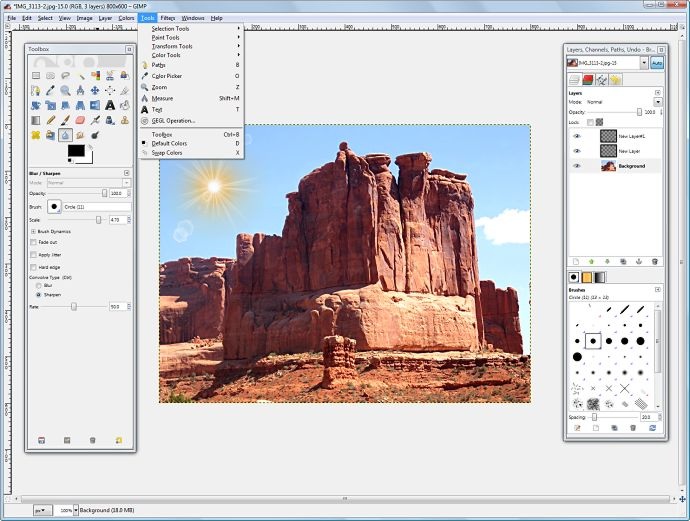The image size is (690, 521).
Task: Click the trash icon in the Layers panel
Action: pyautogui.click(x=655, y=261)
